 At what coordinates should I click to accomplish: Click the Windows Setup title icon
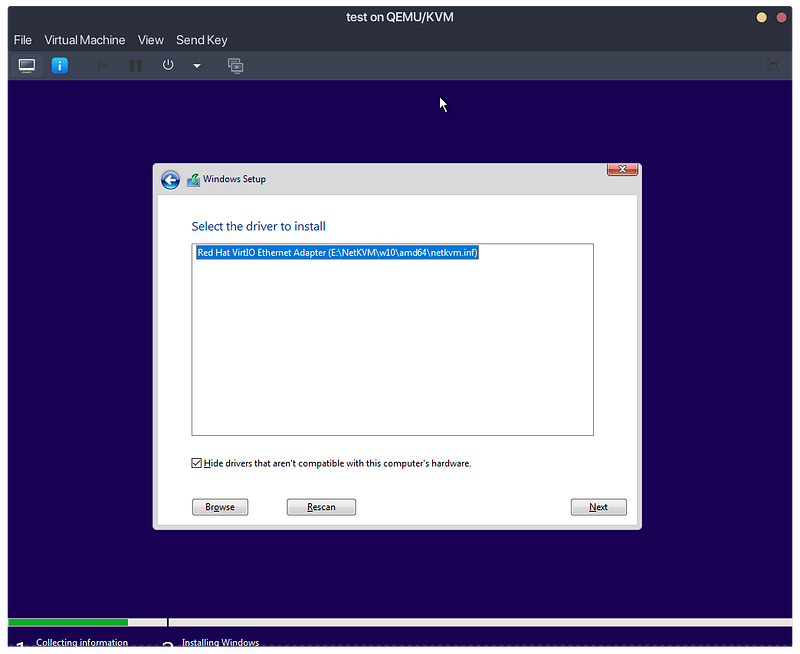193,180
